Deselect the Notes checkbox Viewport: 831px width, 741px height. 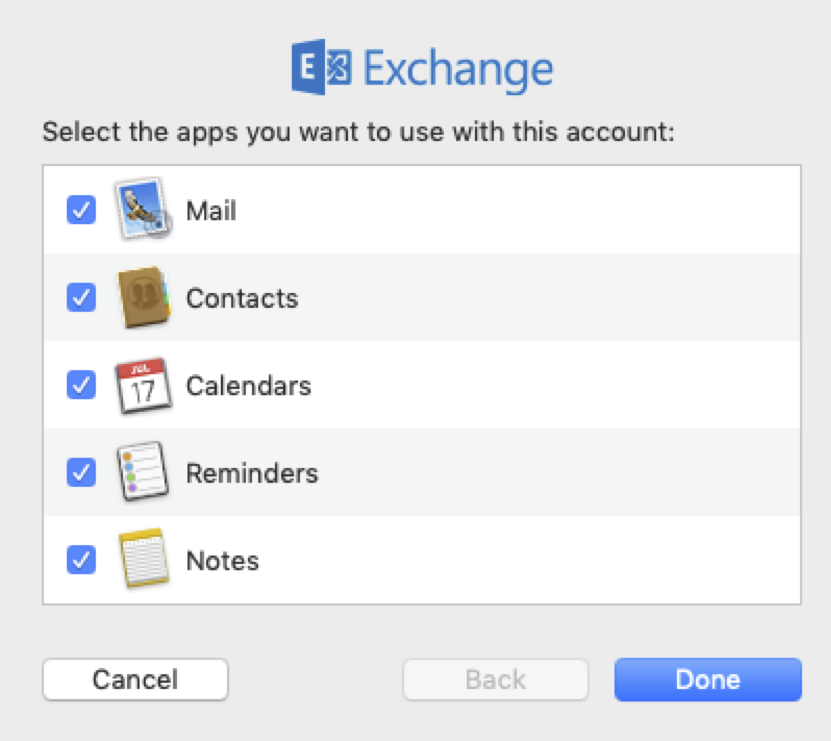(81, 559)
